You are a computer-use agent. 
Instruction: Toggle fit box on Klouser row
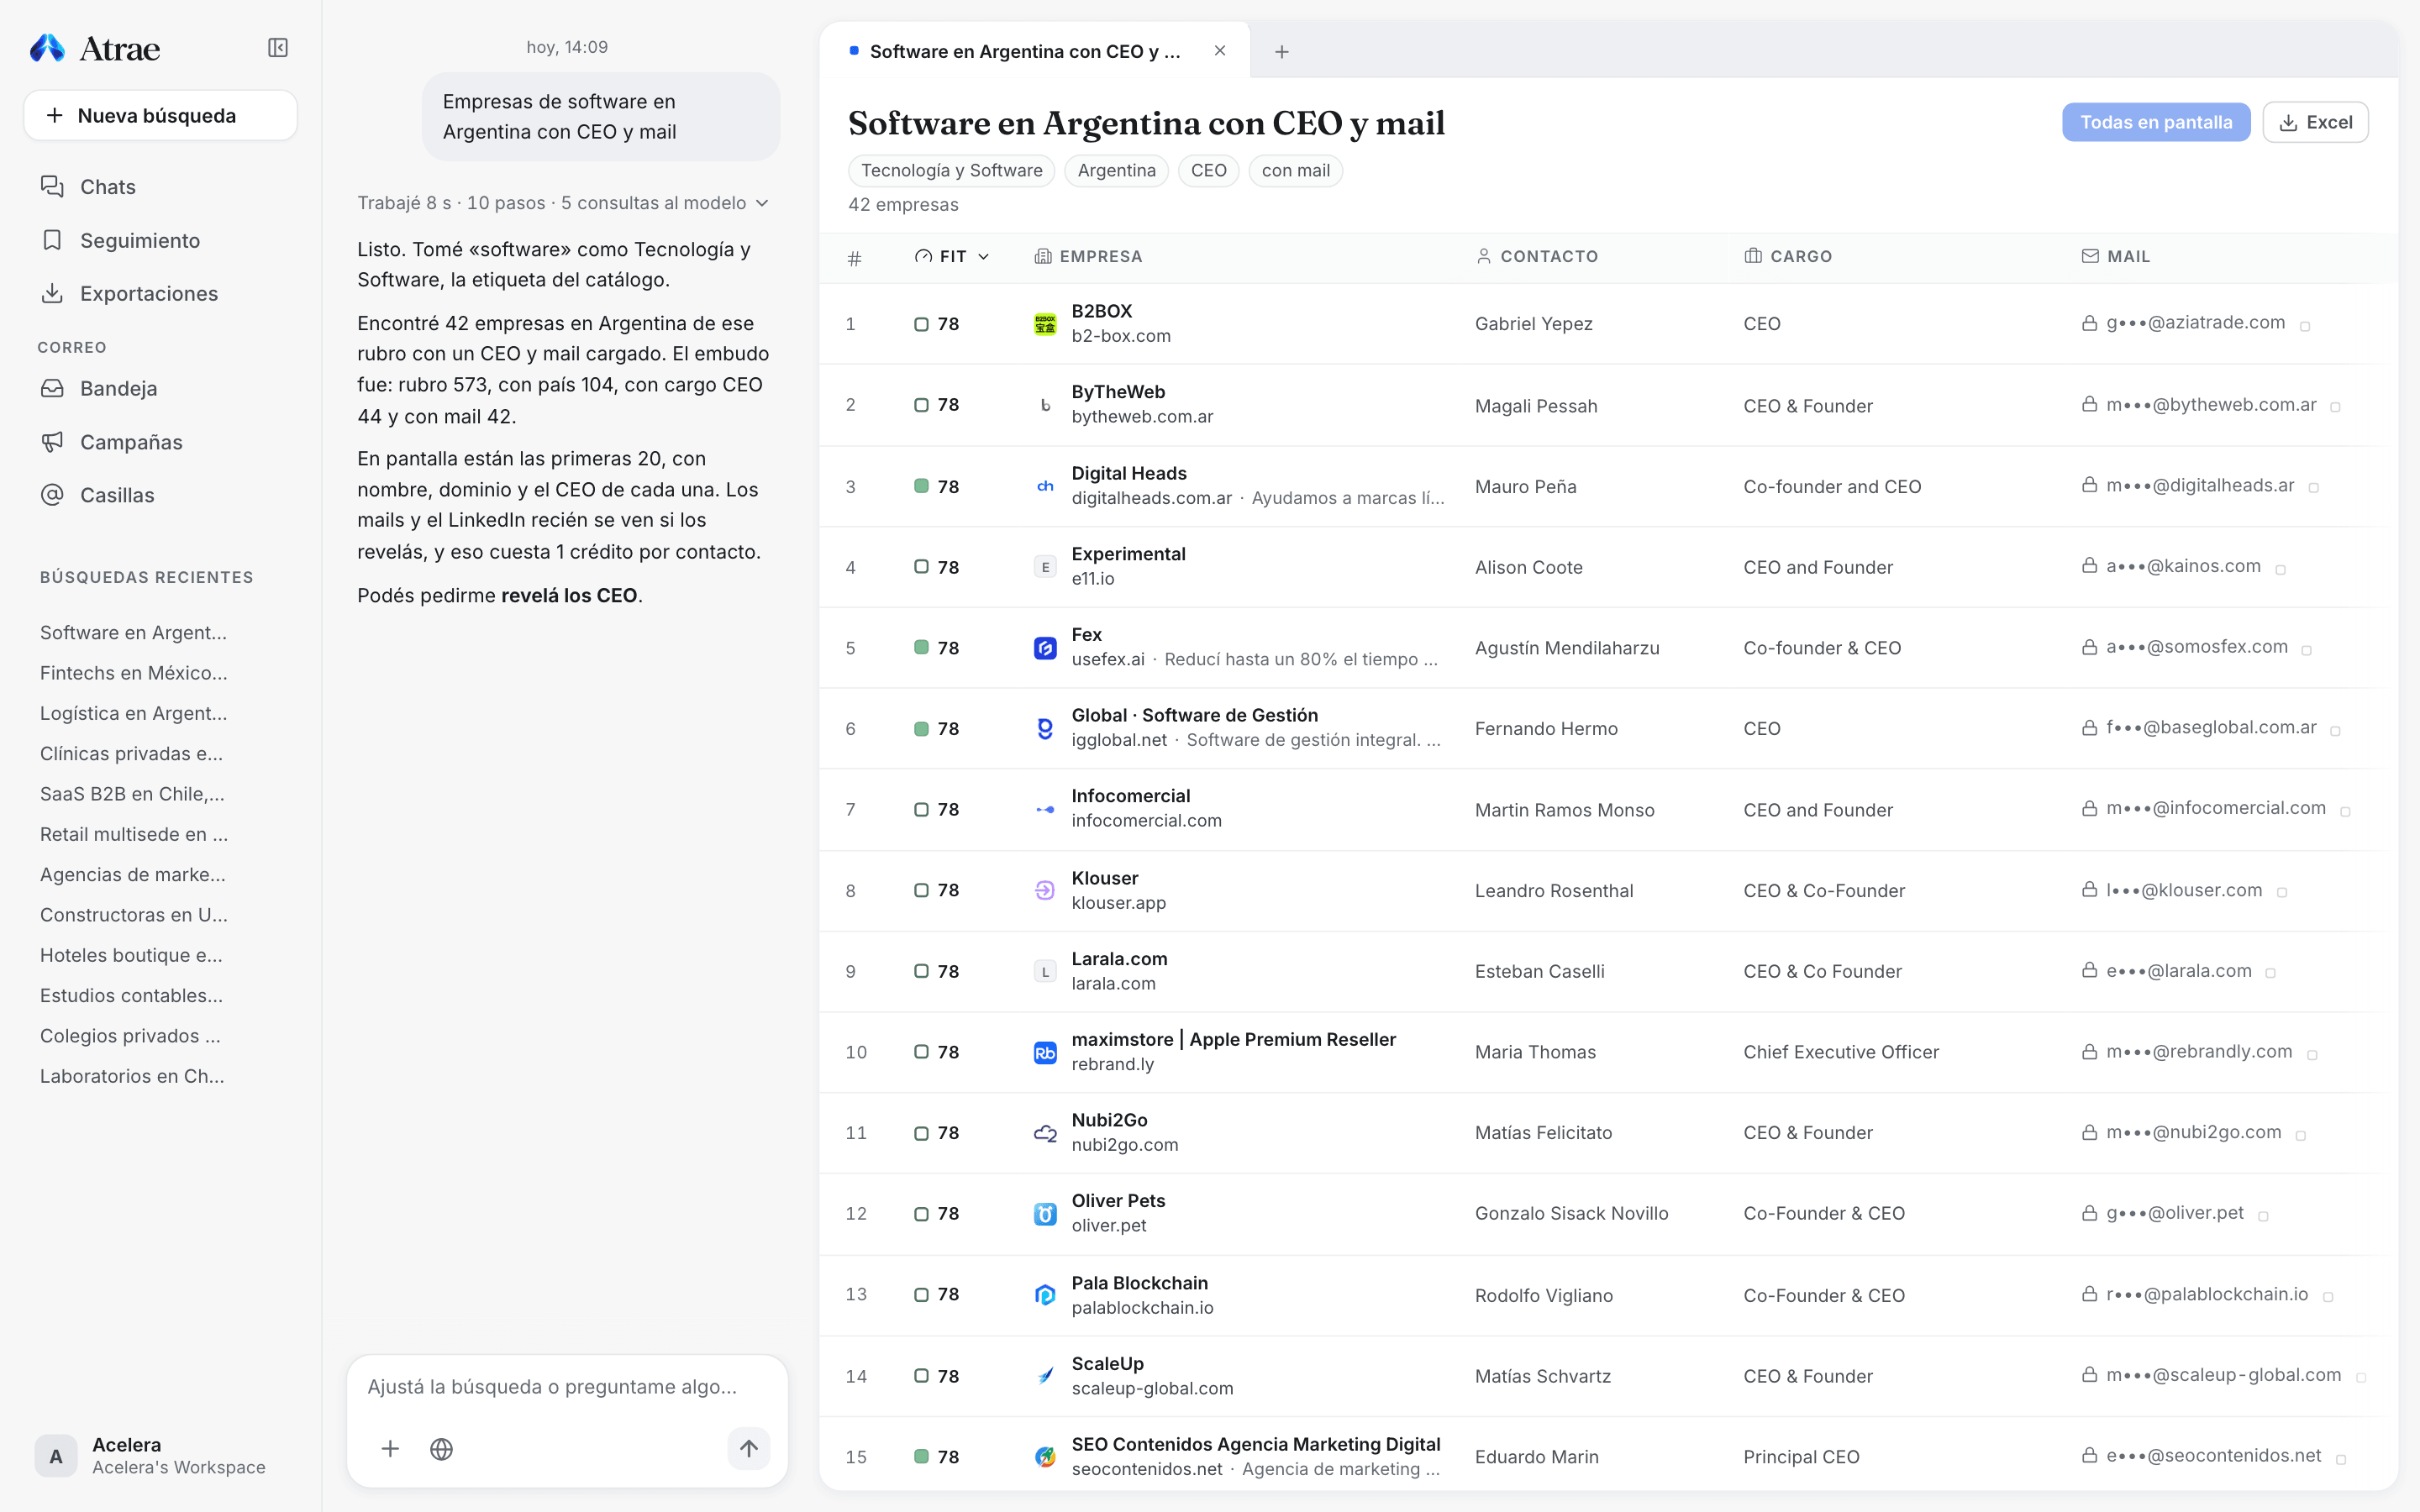tap(921, 890)
